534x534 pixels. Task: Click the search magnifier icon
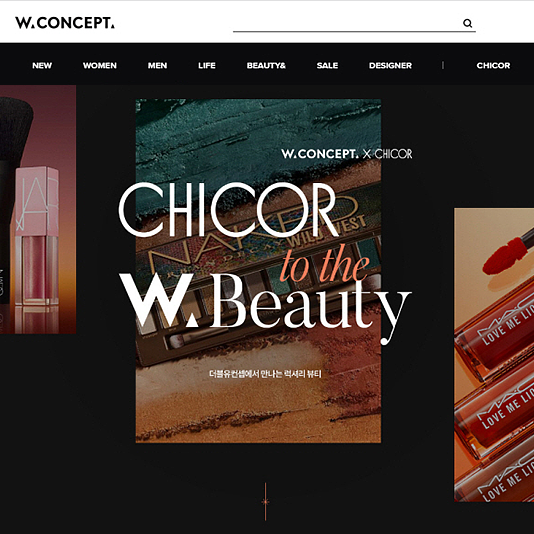467,23
